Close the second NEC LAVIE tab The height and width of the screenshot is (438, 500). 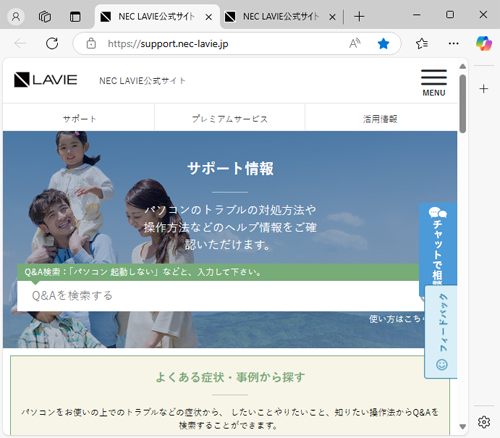point(332,17)
